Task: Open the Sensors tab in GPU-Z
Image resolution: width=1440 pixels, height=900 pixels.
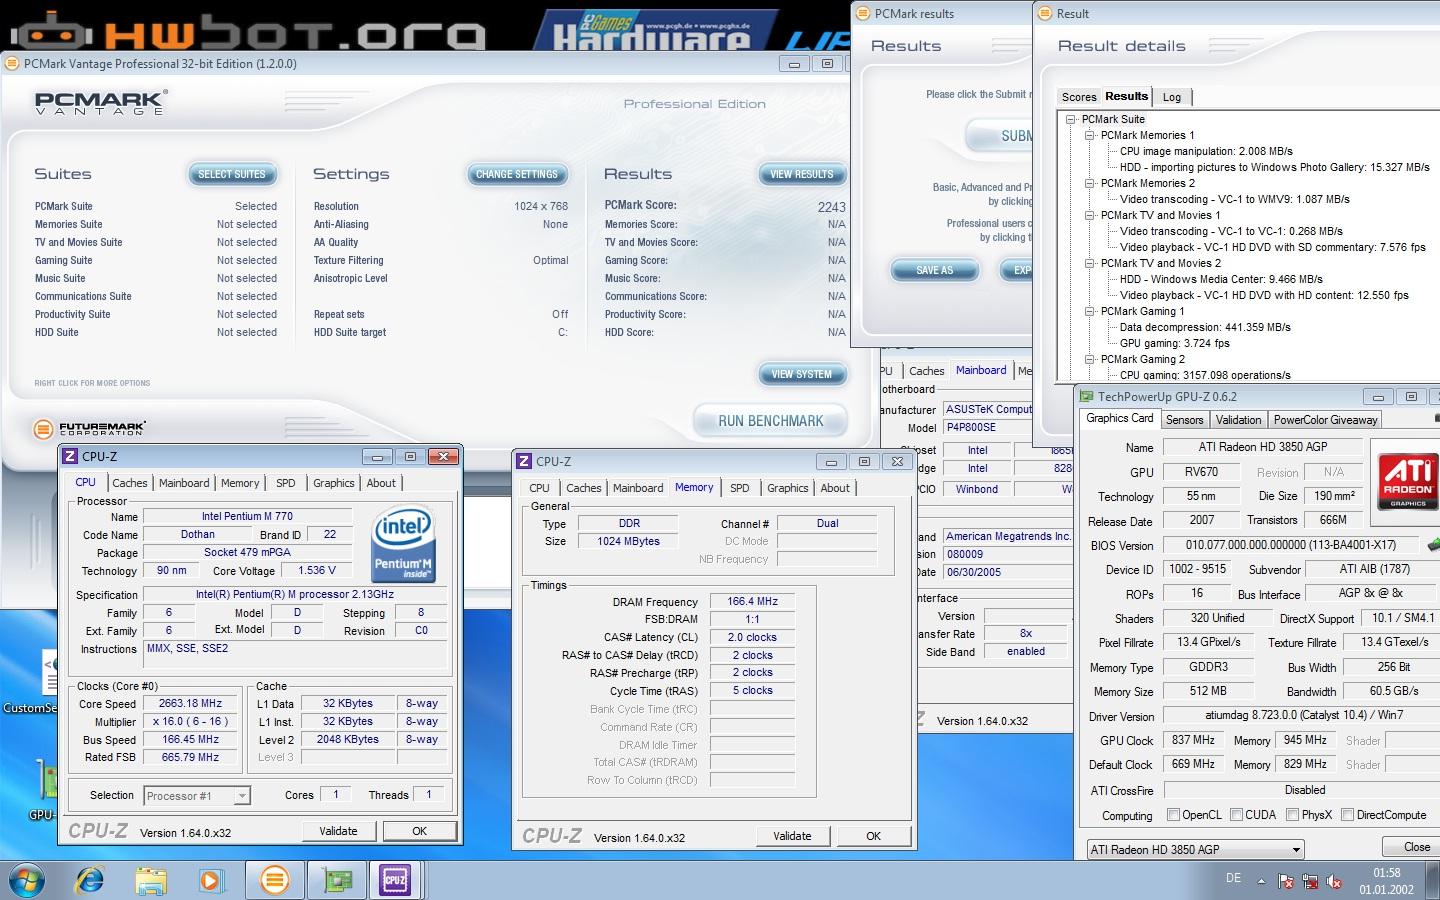Action: 1184,420
